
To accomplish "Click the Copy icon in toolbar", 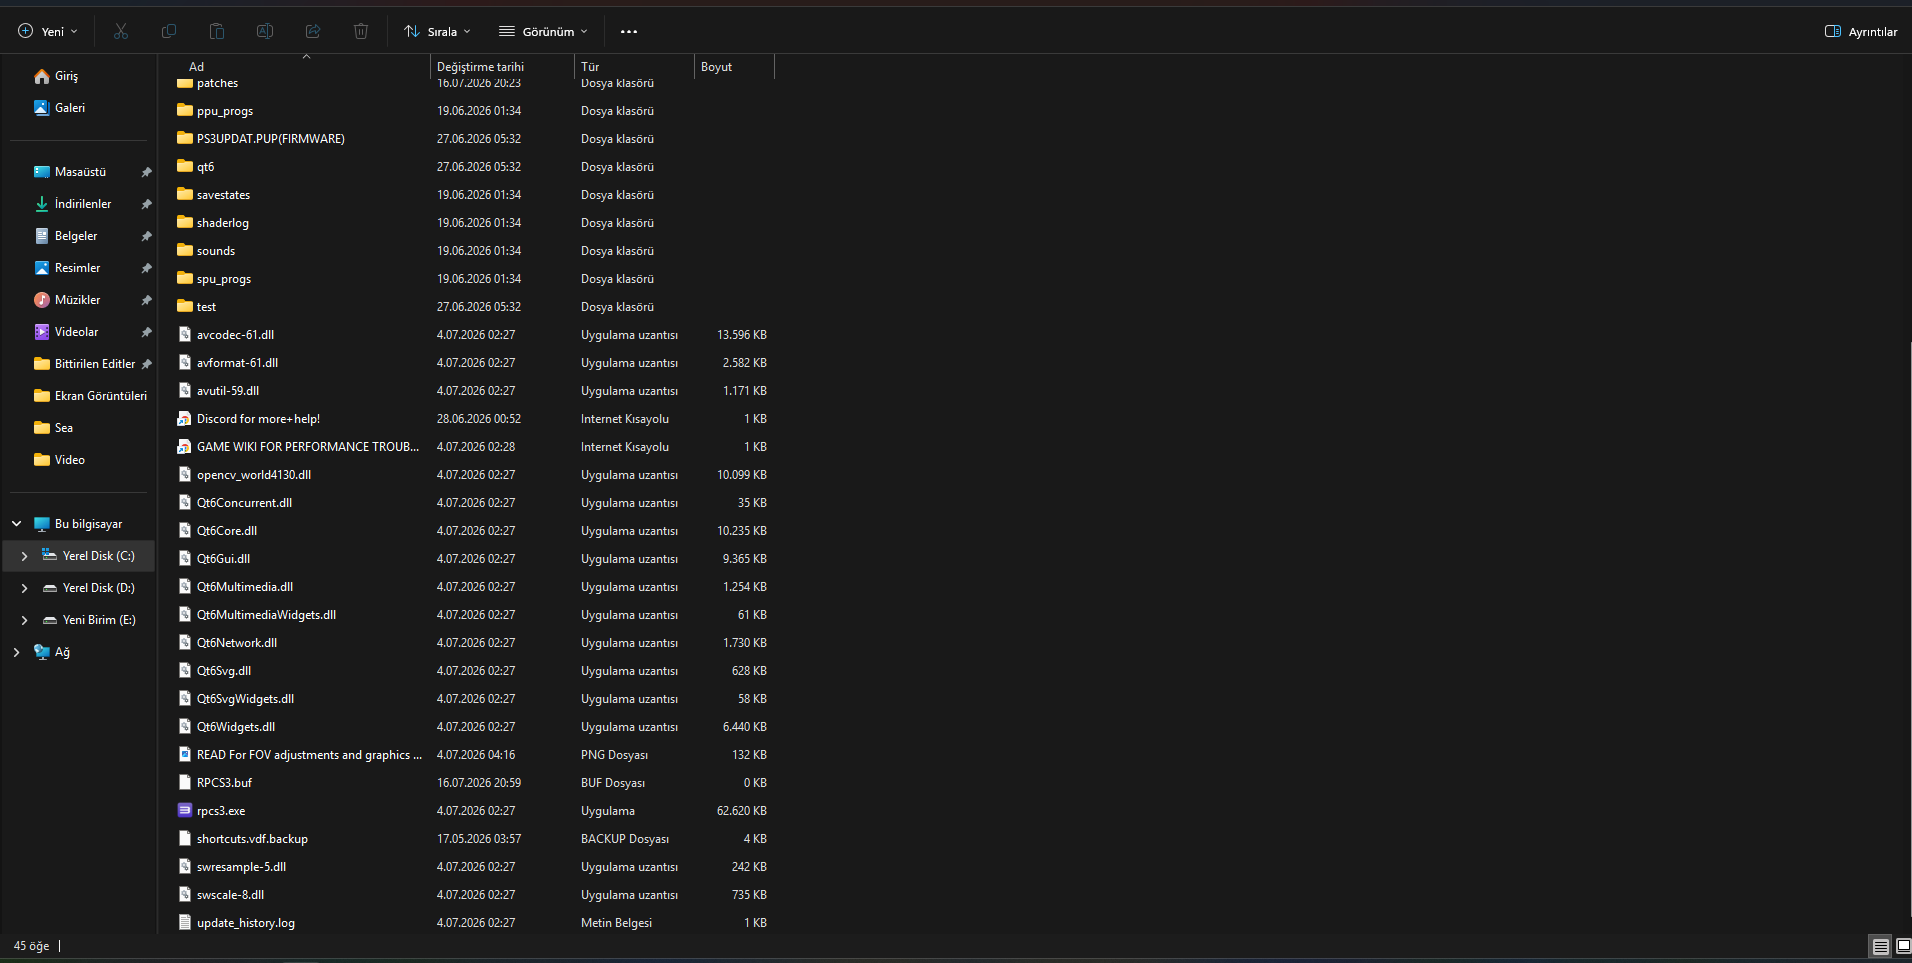I will (169, 31).
